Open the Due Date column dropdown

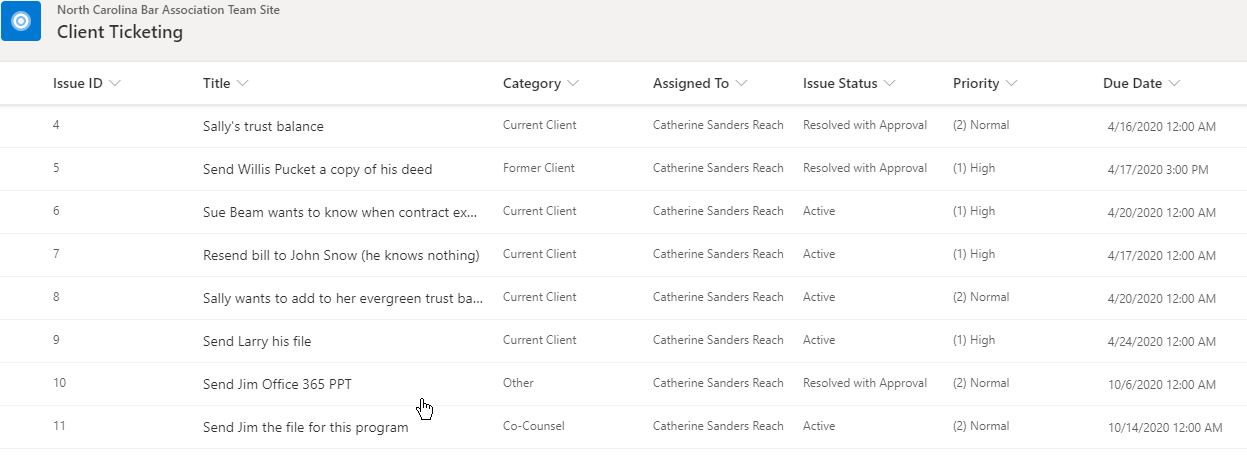pyautogui.click(x=1174, y=84)
